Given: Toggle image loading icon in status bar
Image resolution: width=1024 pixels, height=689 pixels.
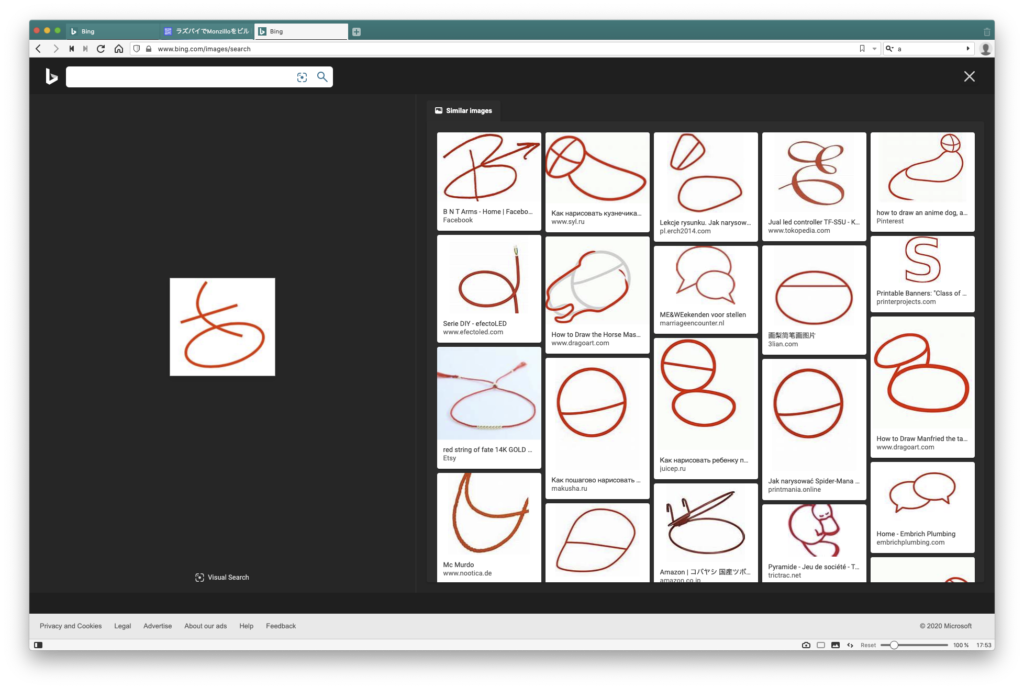Looking at the screenshot, I should (x=835, y=645).
